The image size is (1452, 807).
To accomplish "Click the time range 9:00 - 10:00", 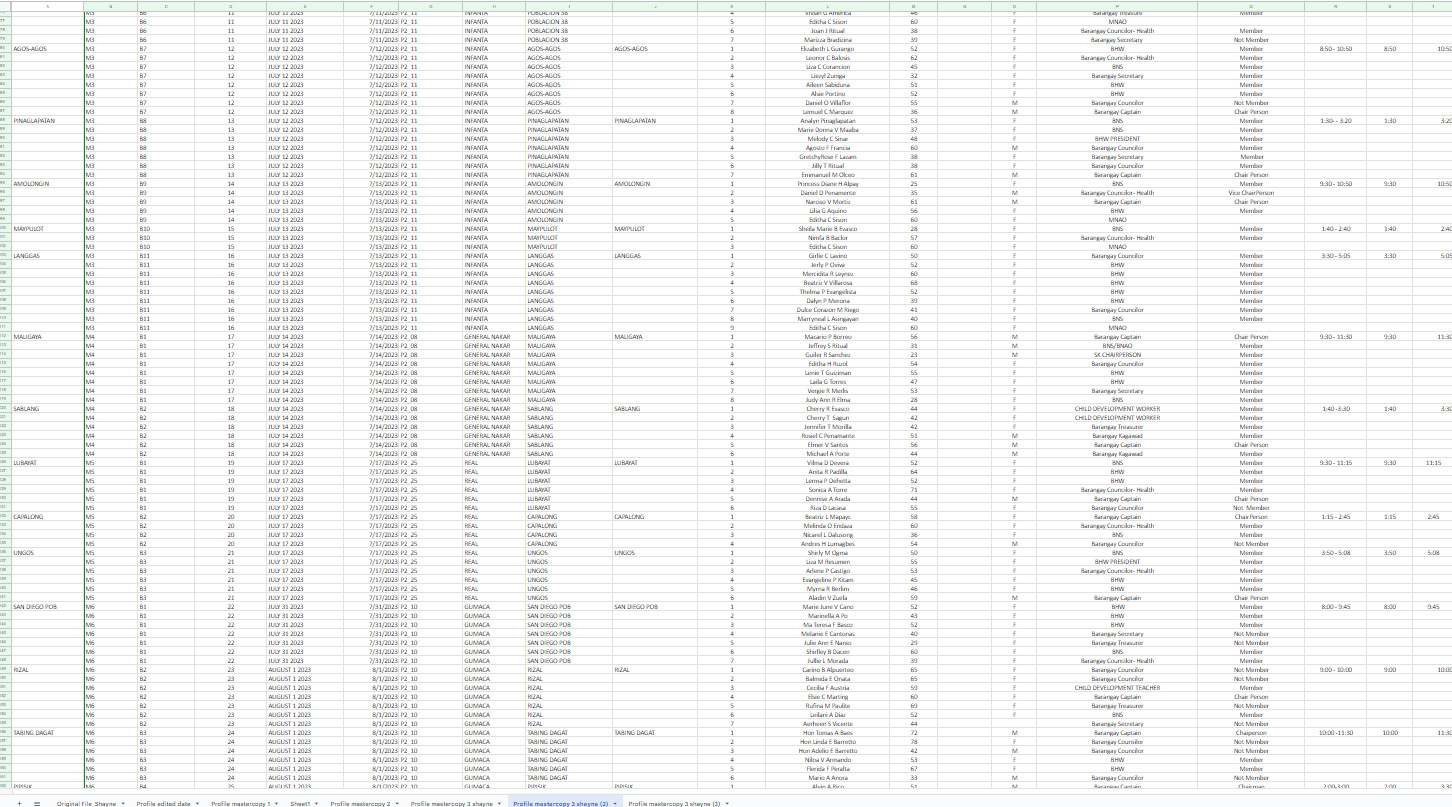I will [x=1336, y=670].
